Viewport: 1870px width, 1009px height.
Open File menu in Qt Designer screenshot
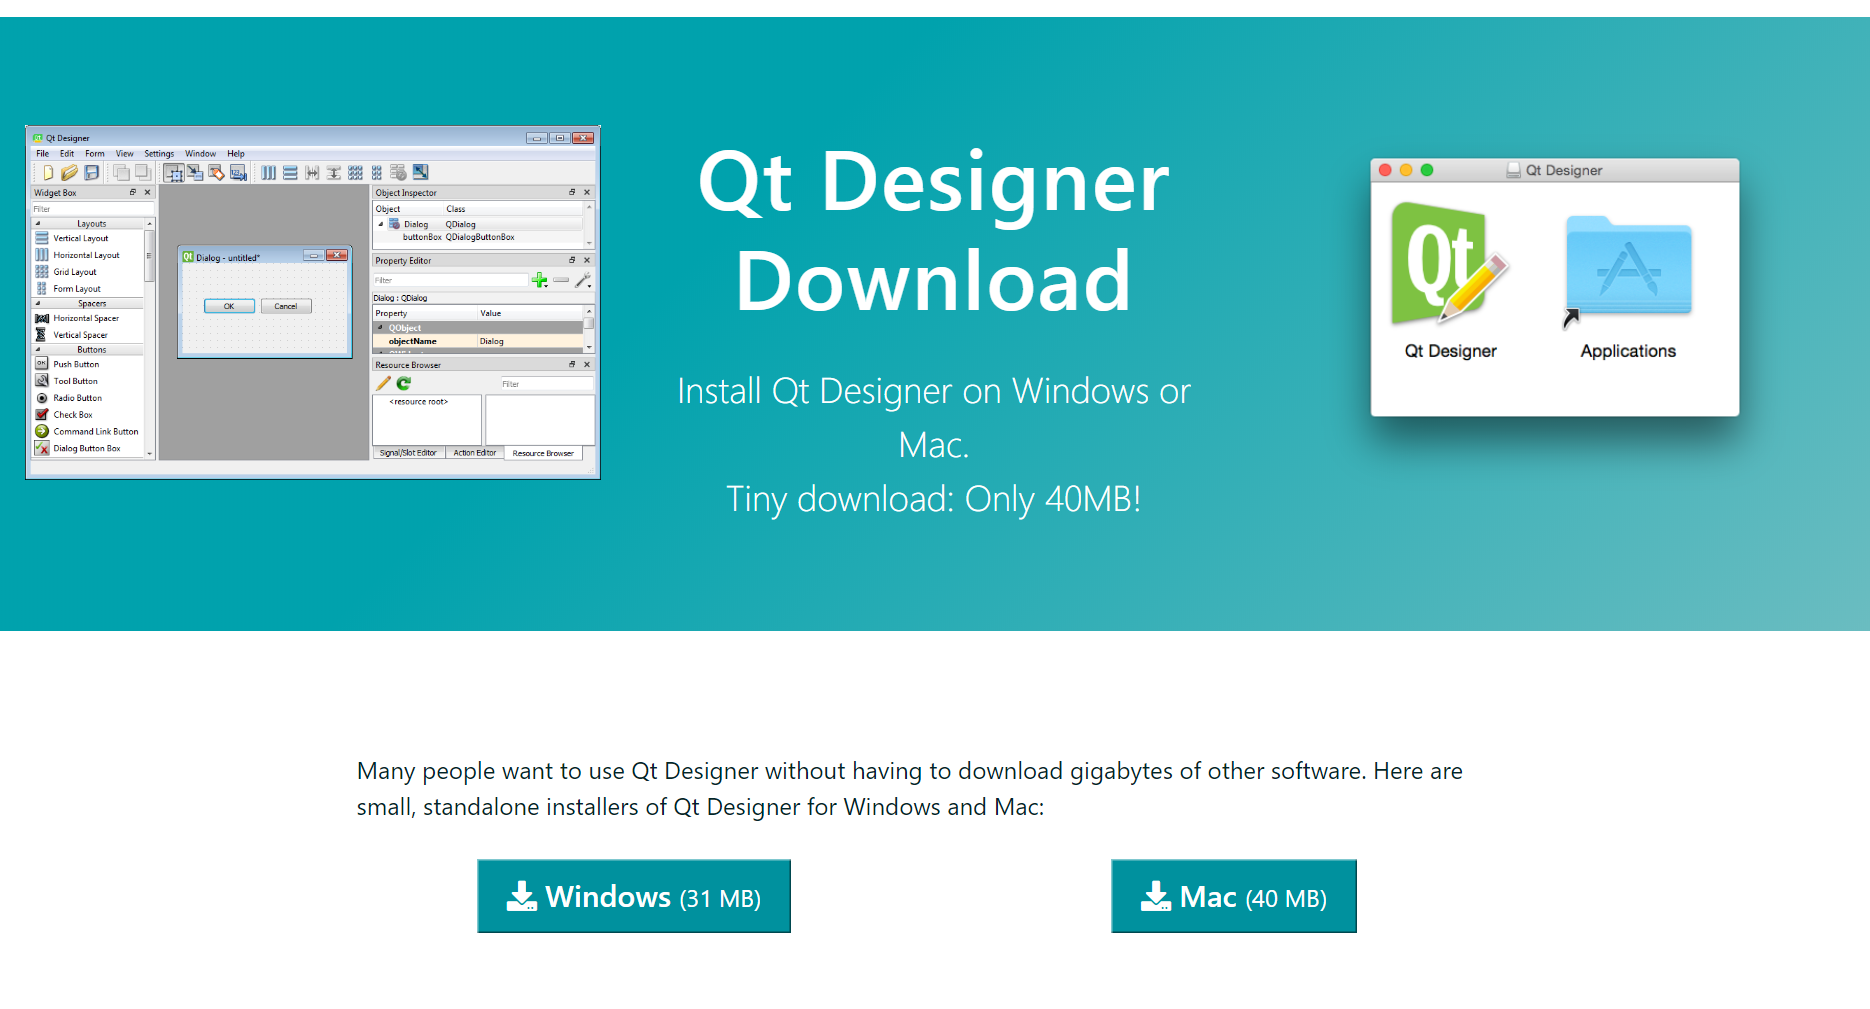click(x=42, y=154)
